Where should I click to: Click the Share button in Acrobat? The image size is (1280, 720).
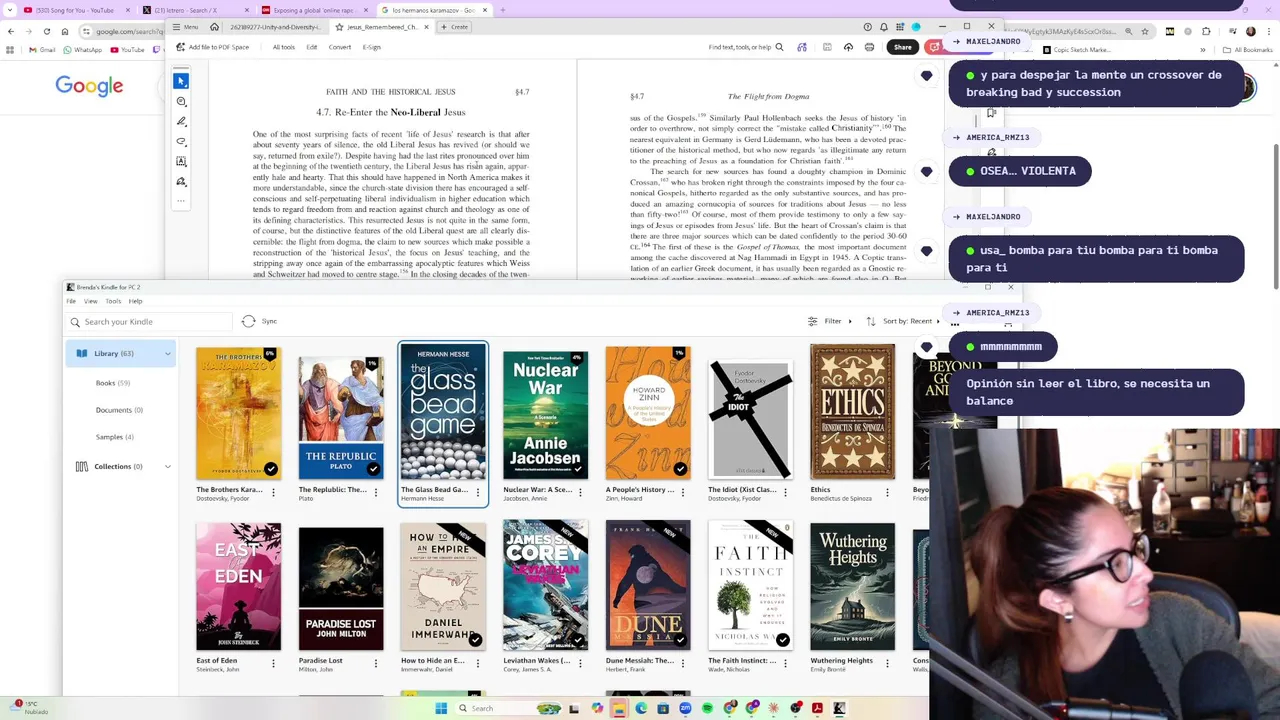coord(902,47)
